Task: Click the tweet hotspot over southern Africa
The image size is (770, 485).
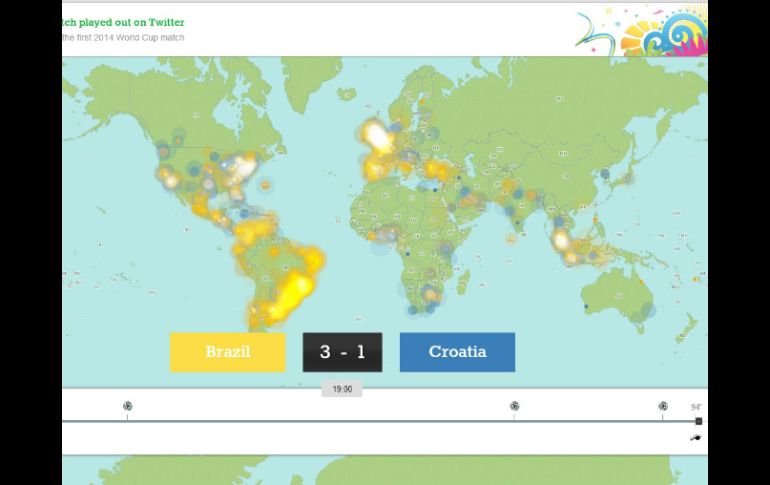Action: point(430,294)
